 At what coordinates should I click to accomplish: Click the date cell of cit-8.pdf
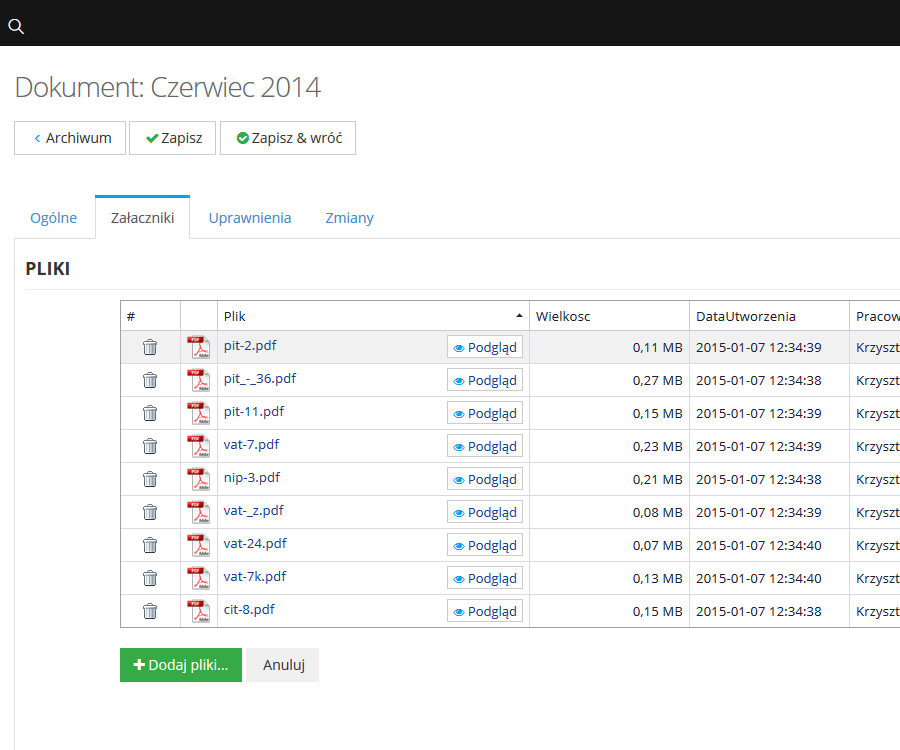769,611
